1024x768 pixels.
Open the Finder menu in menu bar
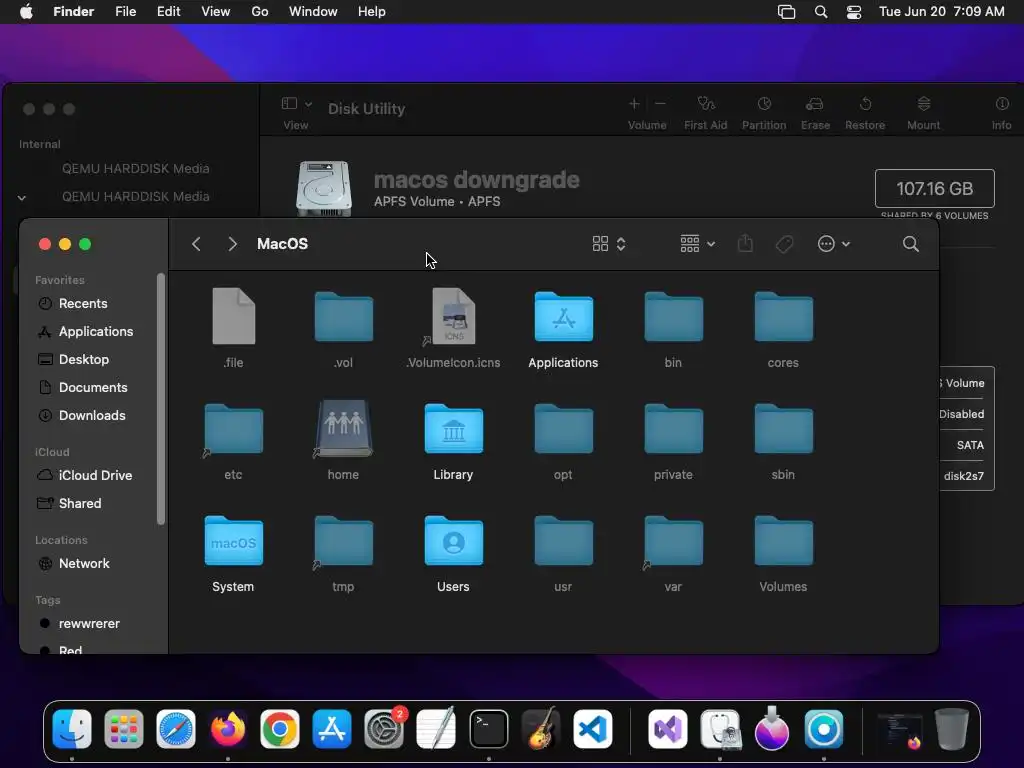point(73,12)
